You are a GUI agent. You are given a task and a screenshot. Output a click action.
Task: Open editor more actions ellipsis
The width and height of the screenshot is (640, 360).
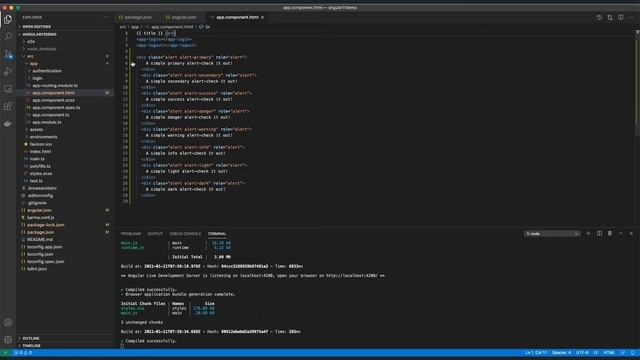click(x=631, y=18)
